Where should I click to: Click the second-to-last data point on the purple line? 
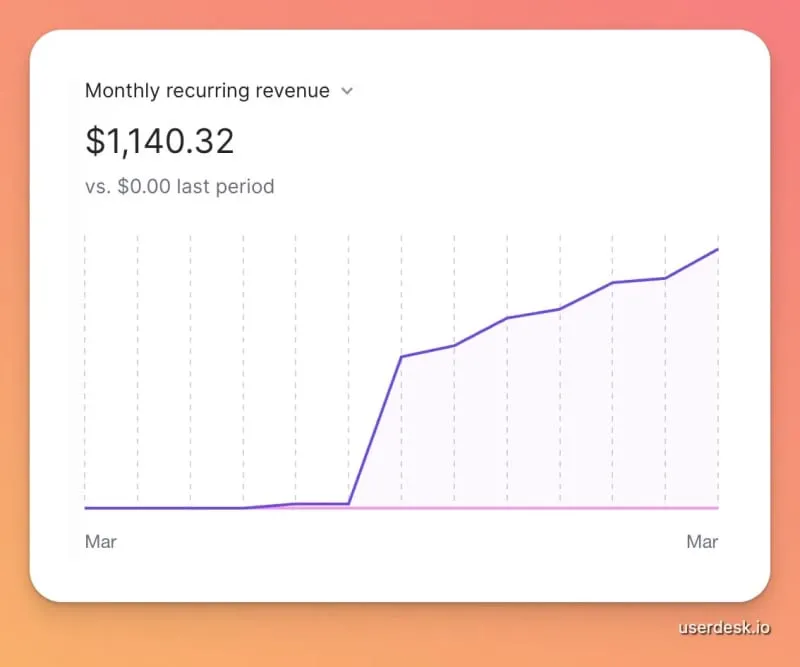[x=665, y=278]
